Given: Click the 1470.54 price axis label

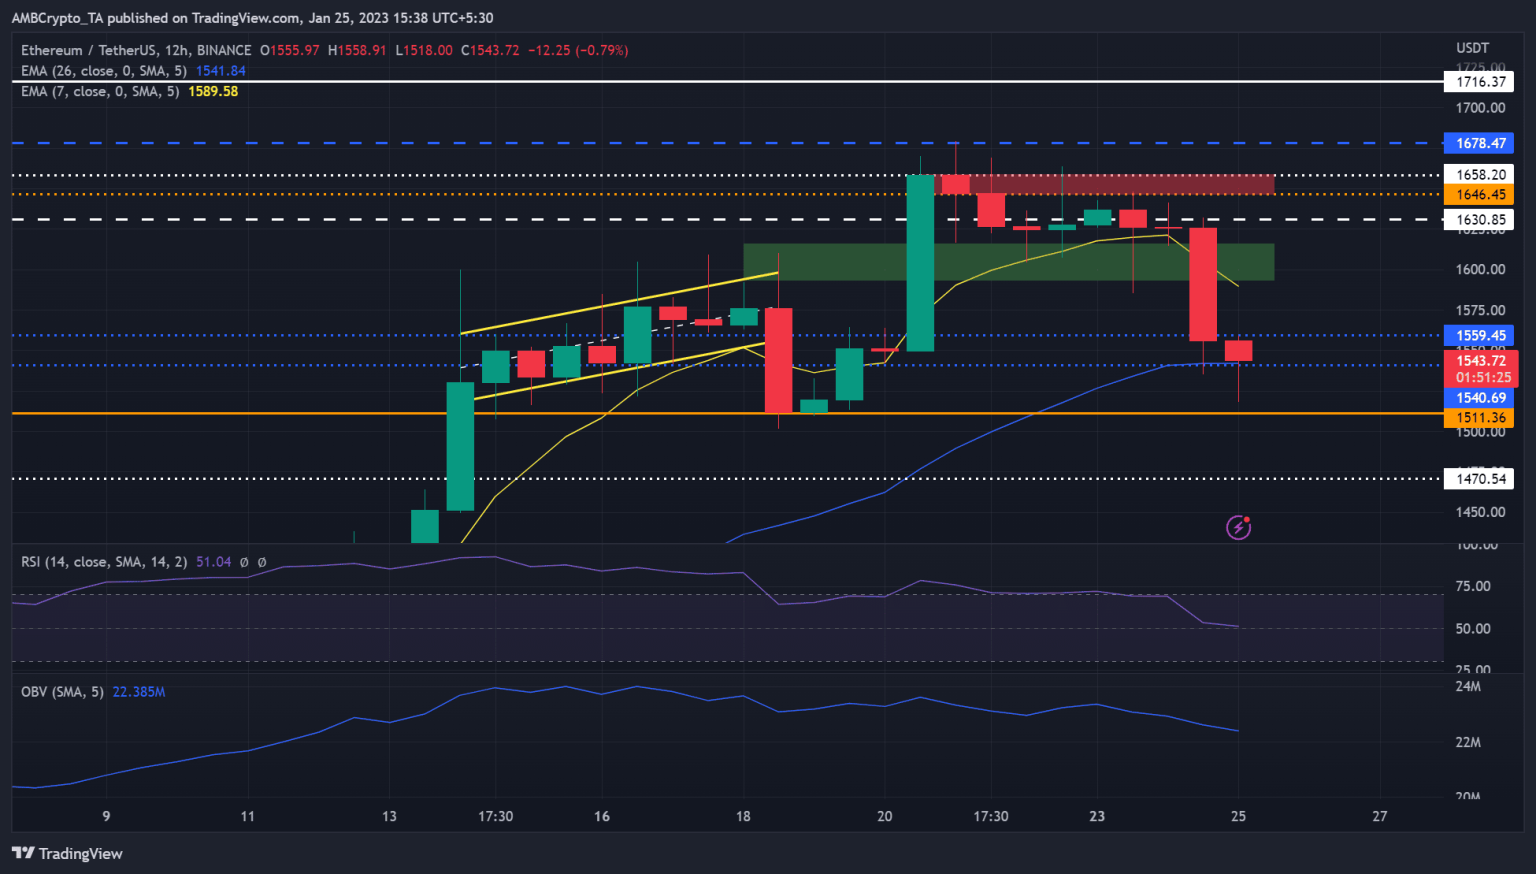Looking at the screenshot, I should pyautogui.click(x=1479, y=479).
